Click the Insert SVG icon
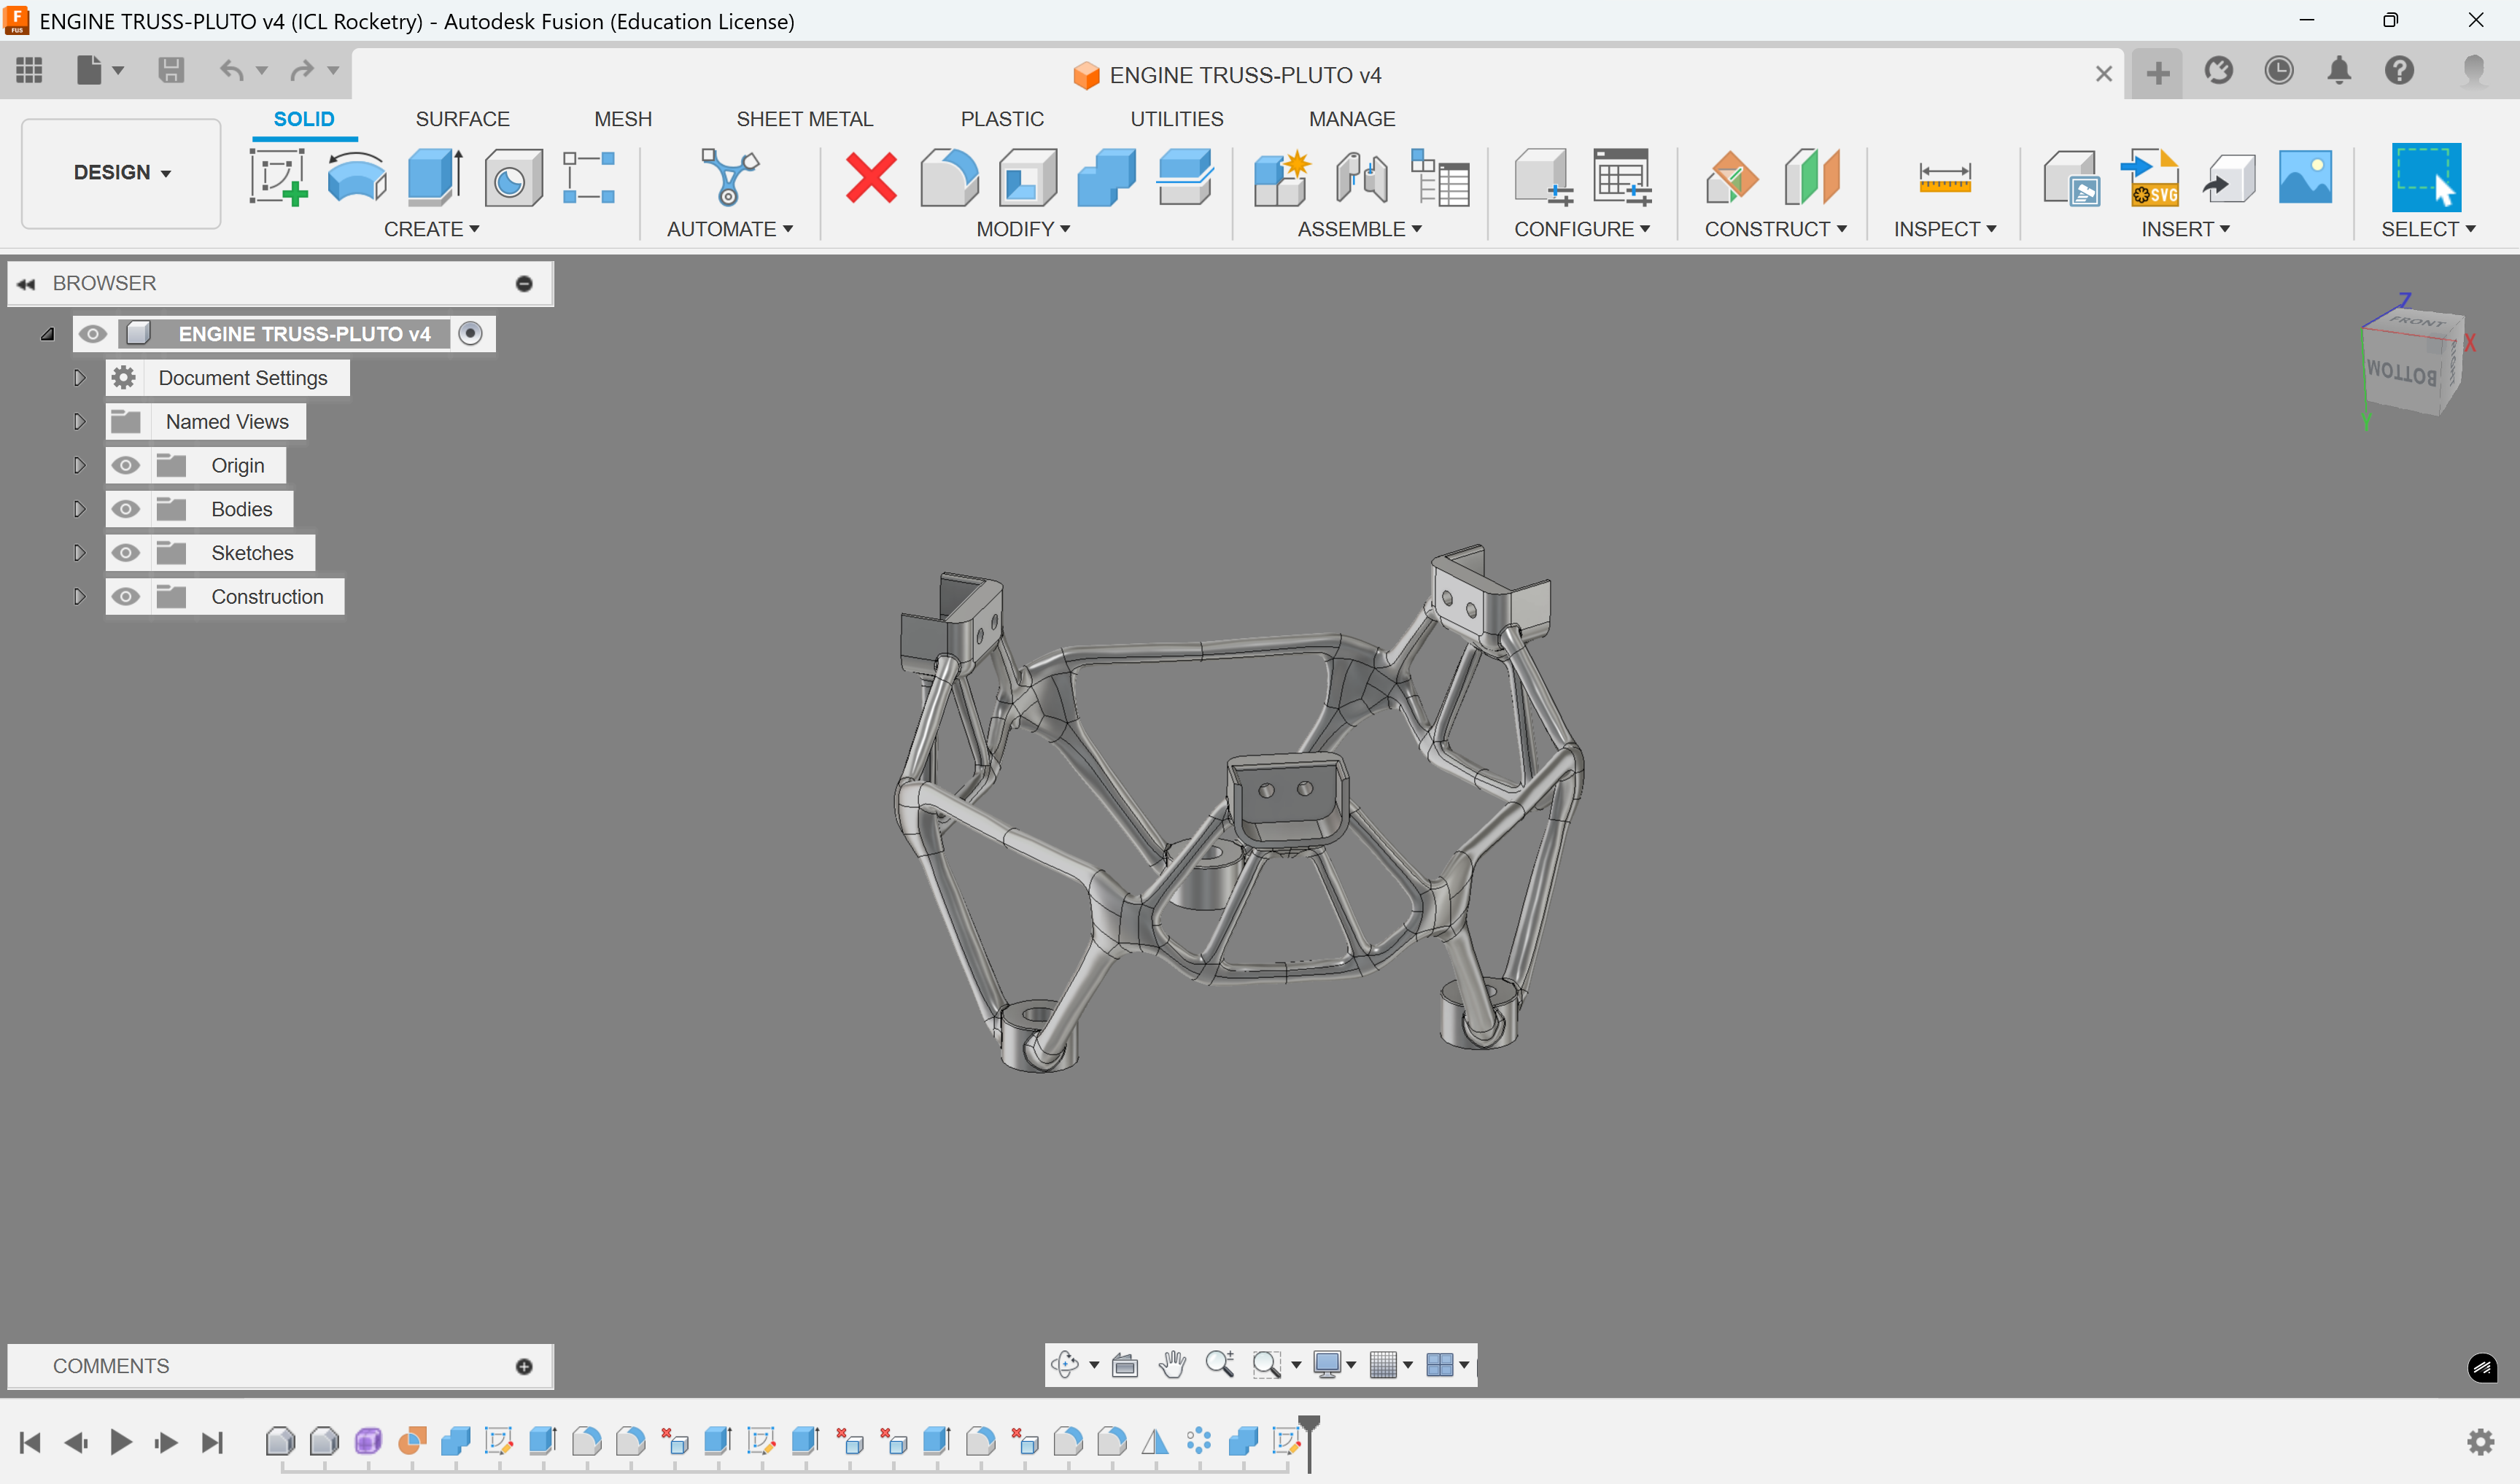 point(2150,177)
